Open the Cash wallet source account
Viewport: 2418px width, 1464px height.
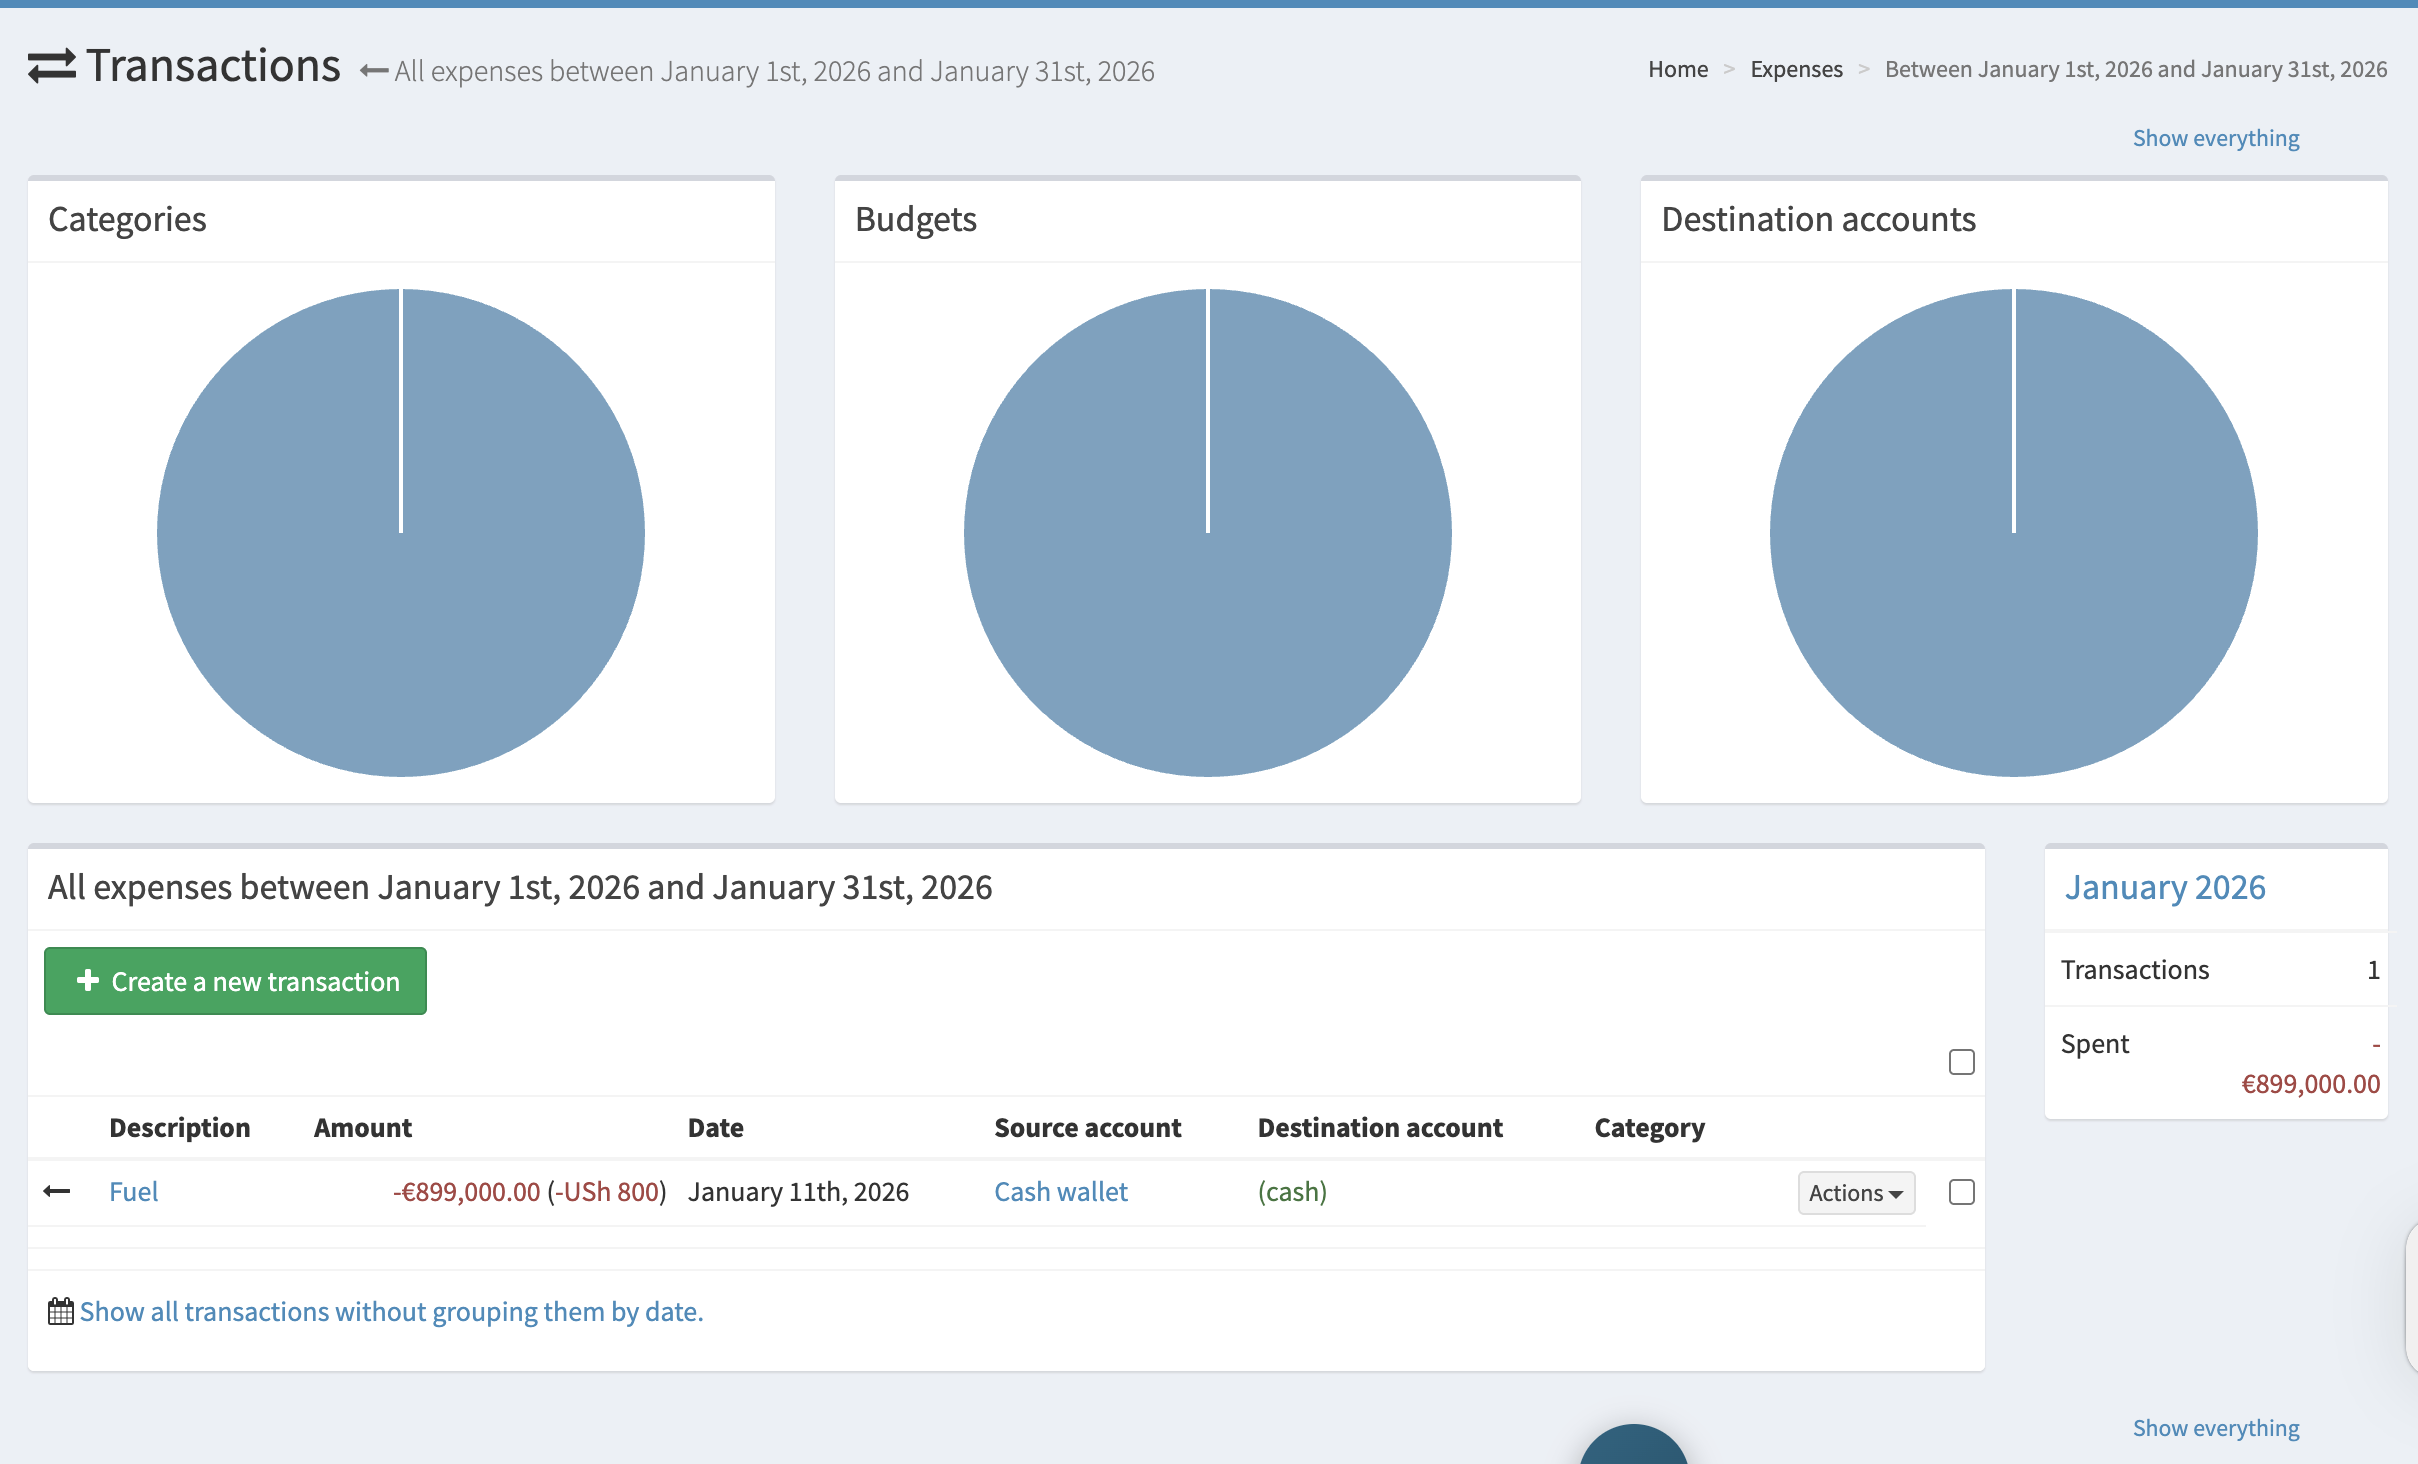tap(1060, 1191)
